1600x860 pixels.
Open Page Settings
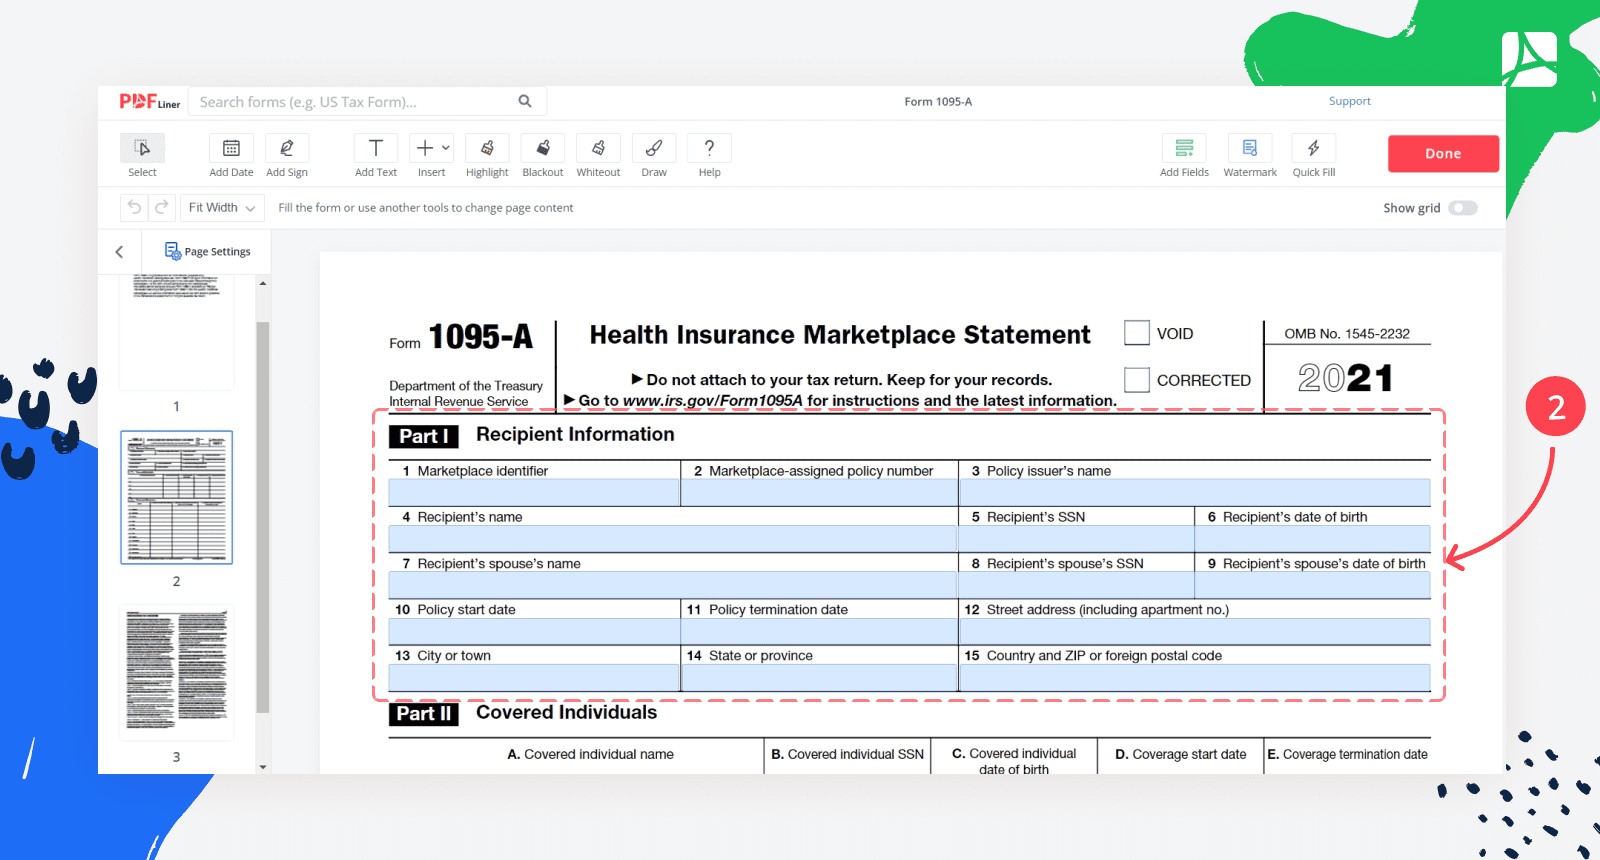coord(208,252)
